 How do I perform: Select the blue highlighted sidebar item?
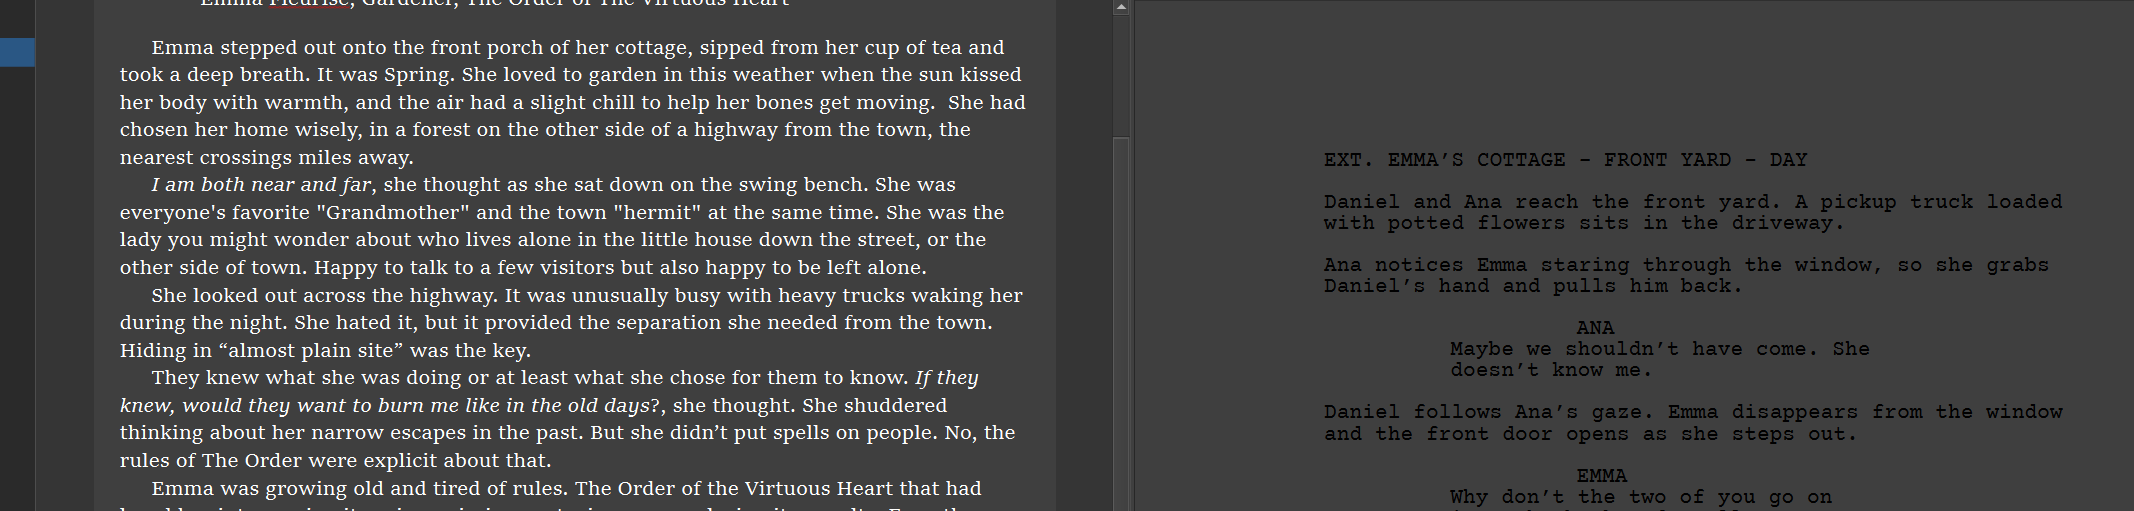click(17, 52)
